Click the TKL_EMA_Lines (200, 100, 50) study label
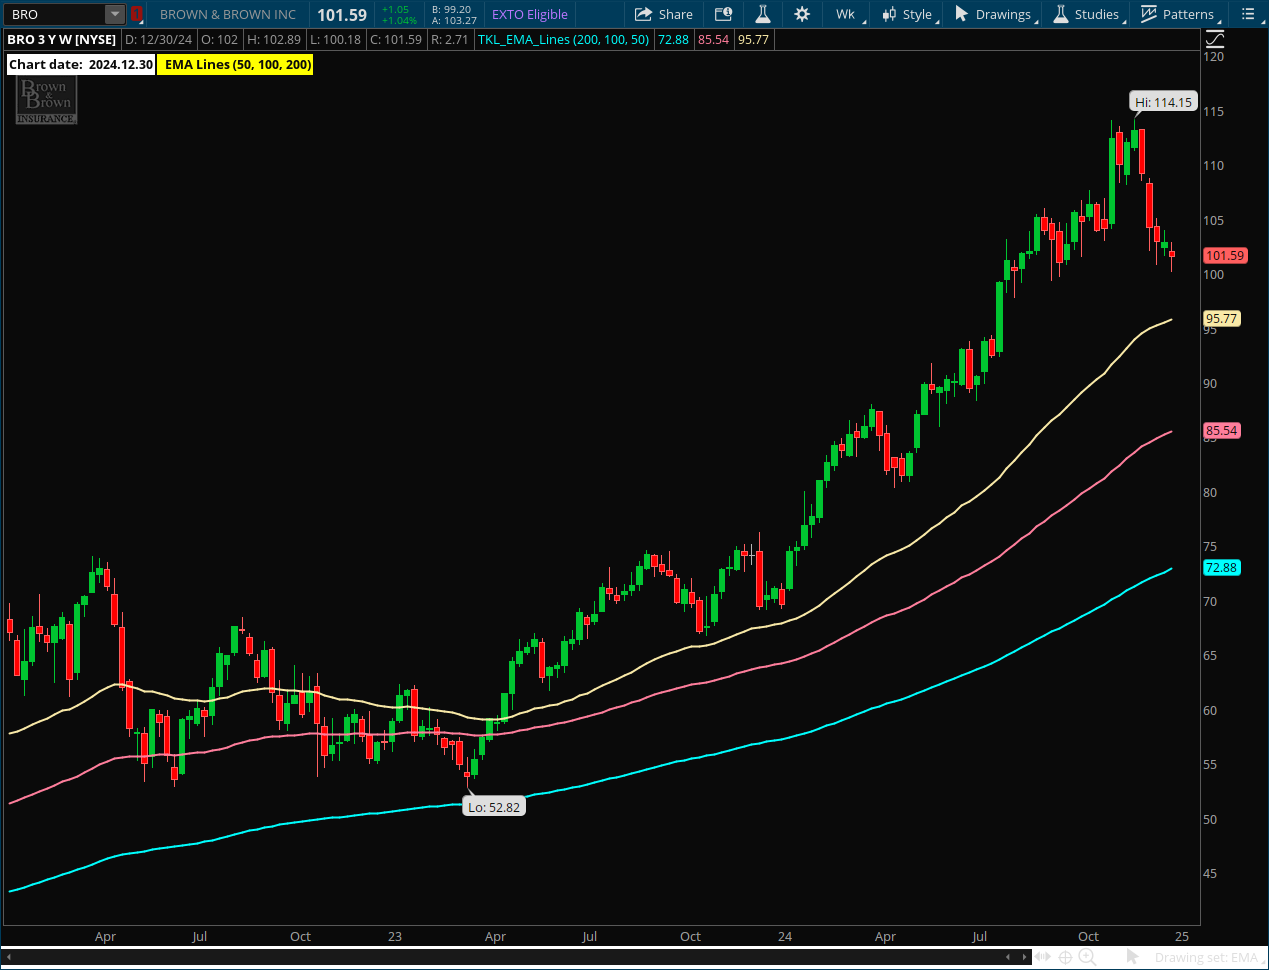 [563, 40]
